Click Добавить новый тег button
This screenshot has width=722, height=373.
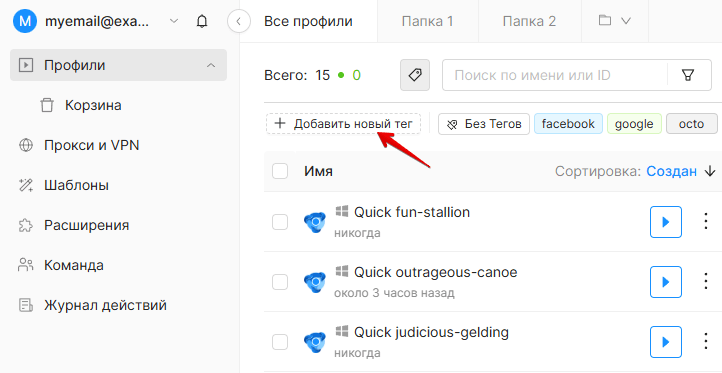(x=344, y=124)
